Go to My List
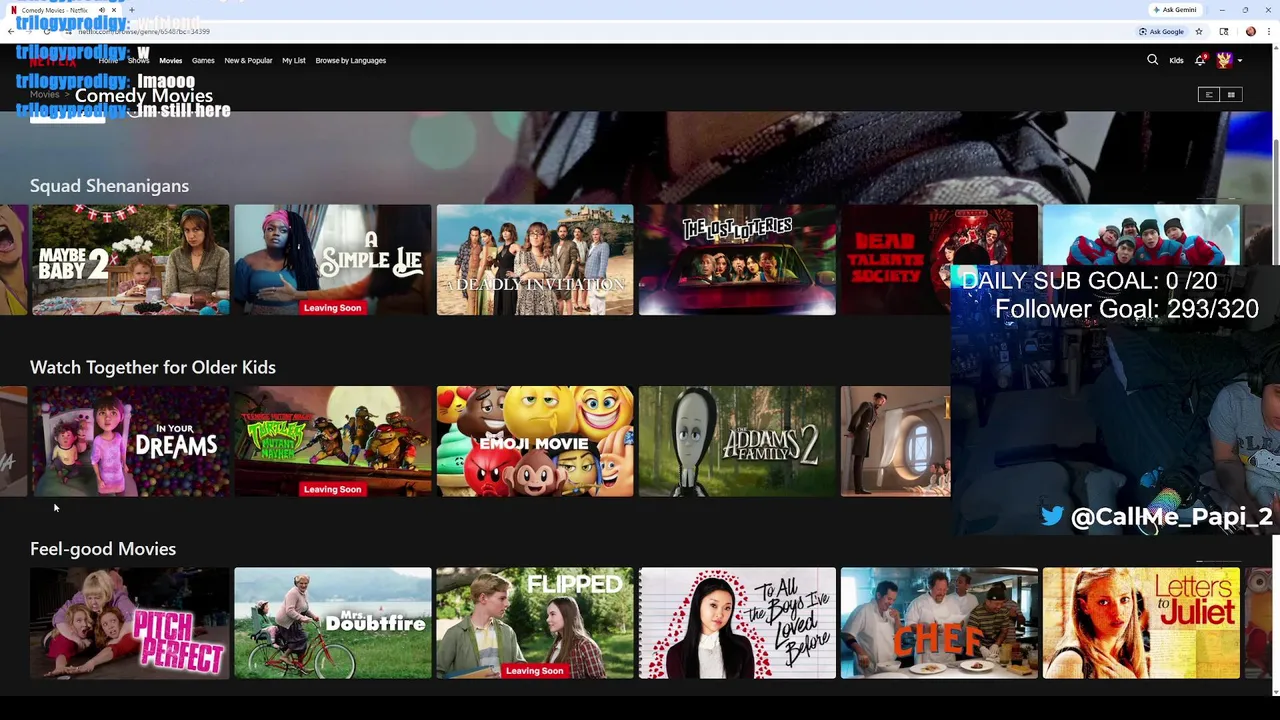This screenshot has height=720, width=1280. 293,61
